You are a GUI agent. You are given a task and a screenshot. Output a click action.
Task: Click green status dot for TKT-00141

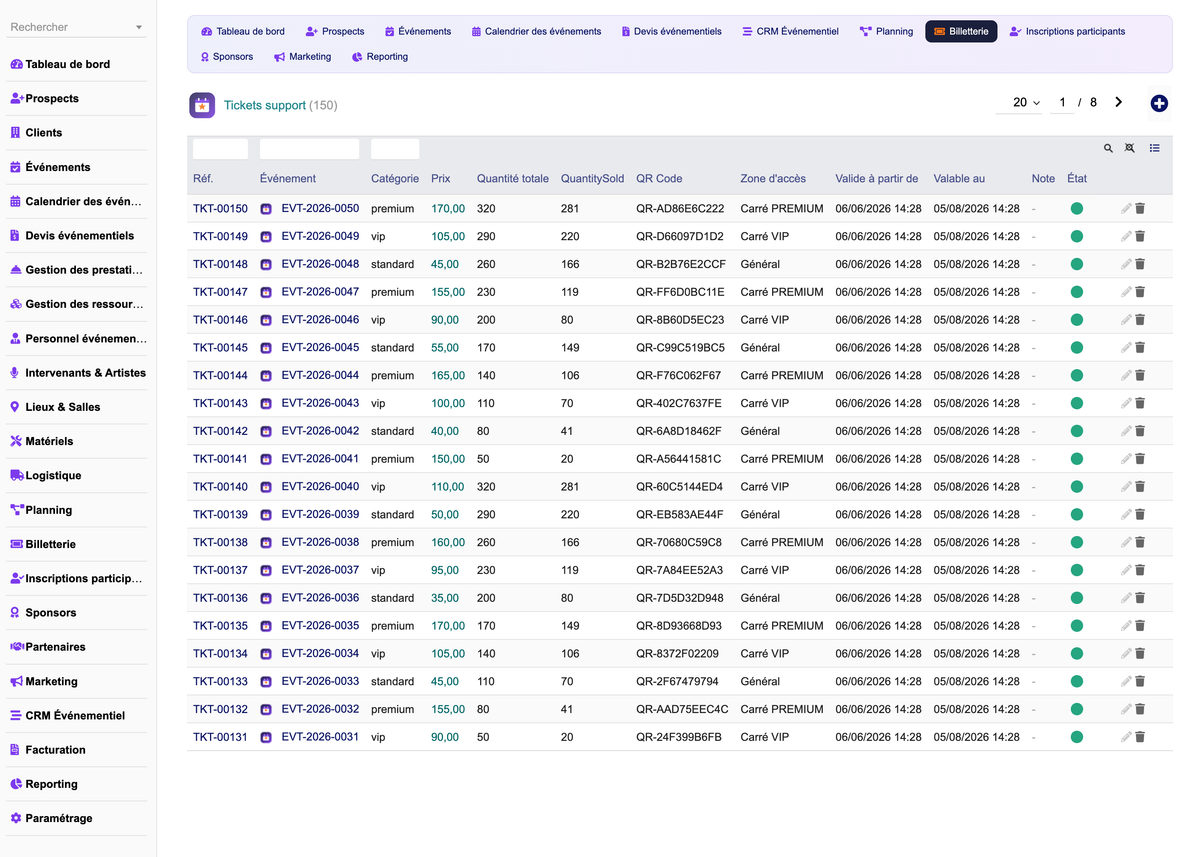(x=1077, y=459)
